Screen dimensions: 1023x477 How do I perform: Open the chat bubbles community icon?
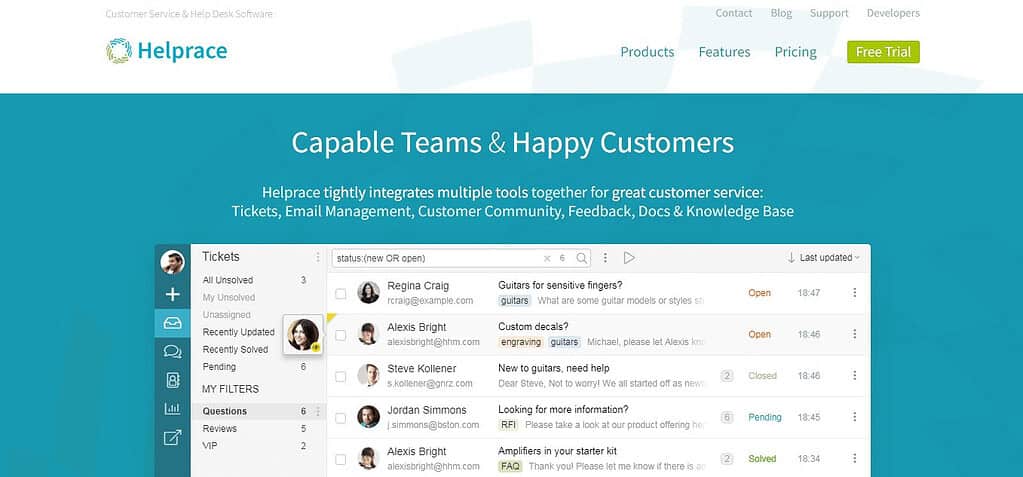click(172, 352)
